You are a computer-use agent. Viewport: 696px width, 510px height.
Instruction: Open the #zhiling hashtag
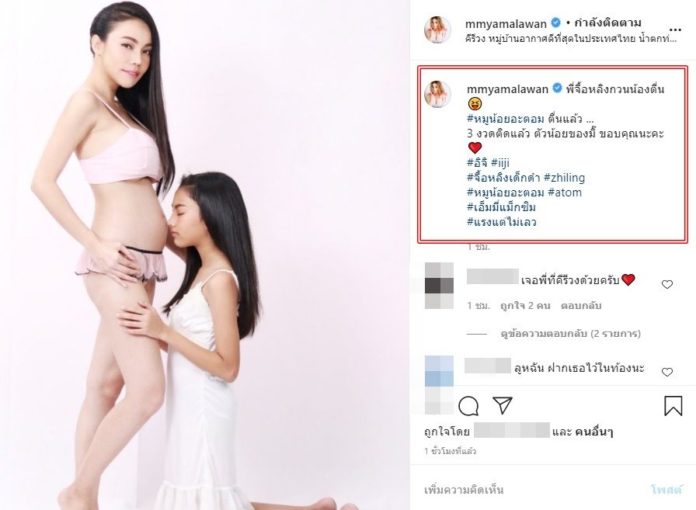coord(564,178)
